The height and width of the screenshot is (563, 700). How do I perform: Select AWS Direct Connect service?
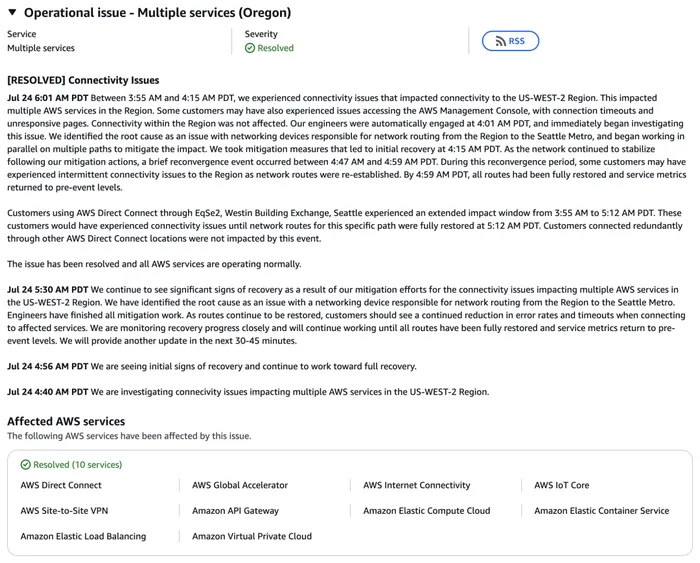[x=61, y=485]
